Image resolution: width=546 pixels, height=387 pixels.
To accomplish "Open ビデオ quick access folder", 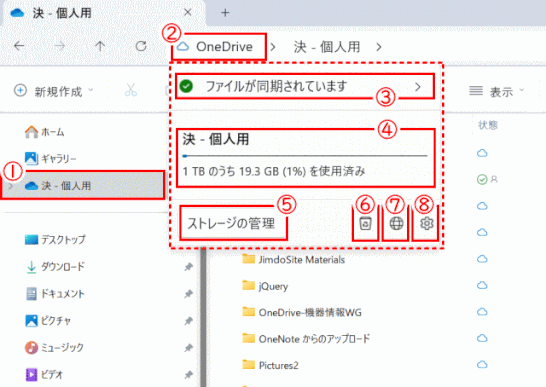I will (44, 374).
